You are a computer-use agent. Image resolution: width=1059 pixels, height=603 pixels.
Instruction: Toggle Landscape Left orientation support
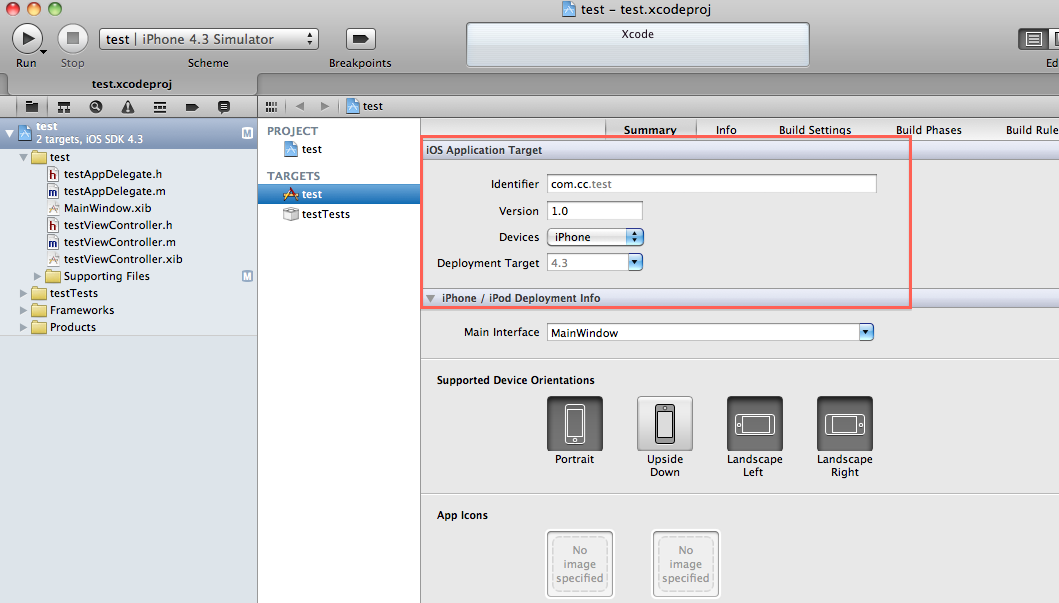tap(754, 423)
